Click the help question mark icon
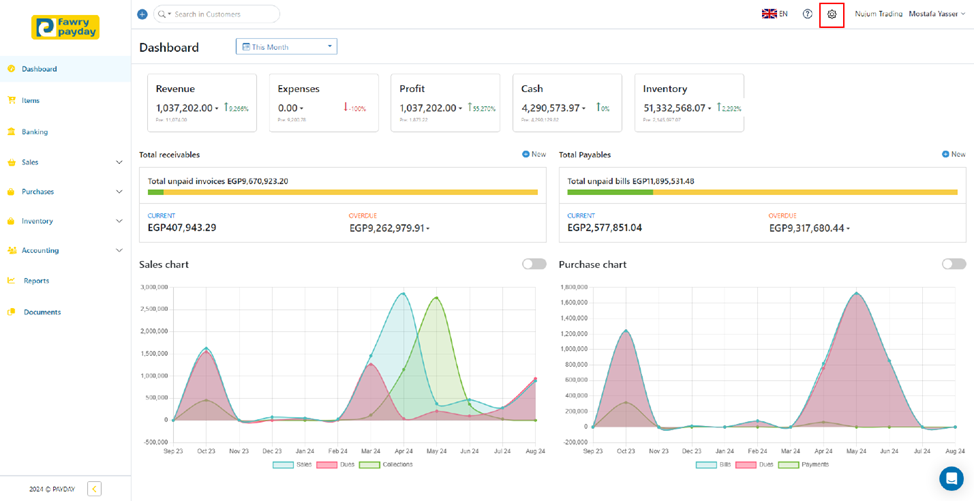974x501 pixels. coord(807,15)
